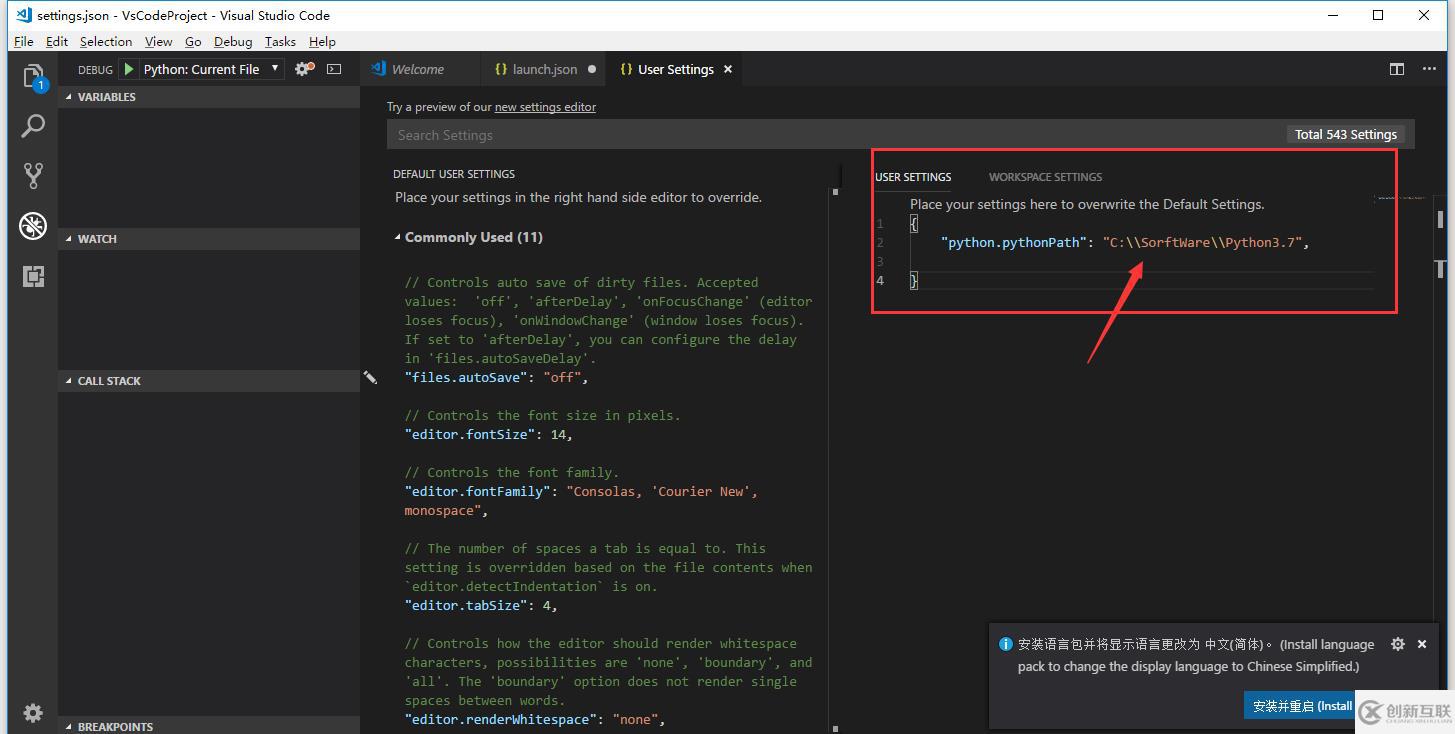The image size is (1455, 734).
Task: Select the USER SETTINGS scope tab
Action: pyautogui.click(x=913, y=177)
